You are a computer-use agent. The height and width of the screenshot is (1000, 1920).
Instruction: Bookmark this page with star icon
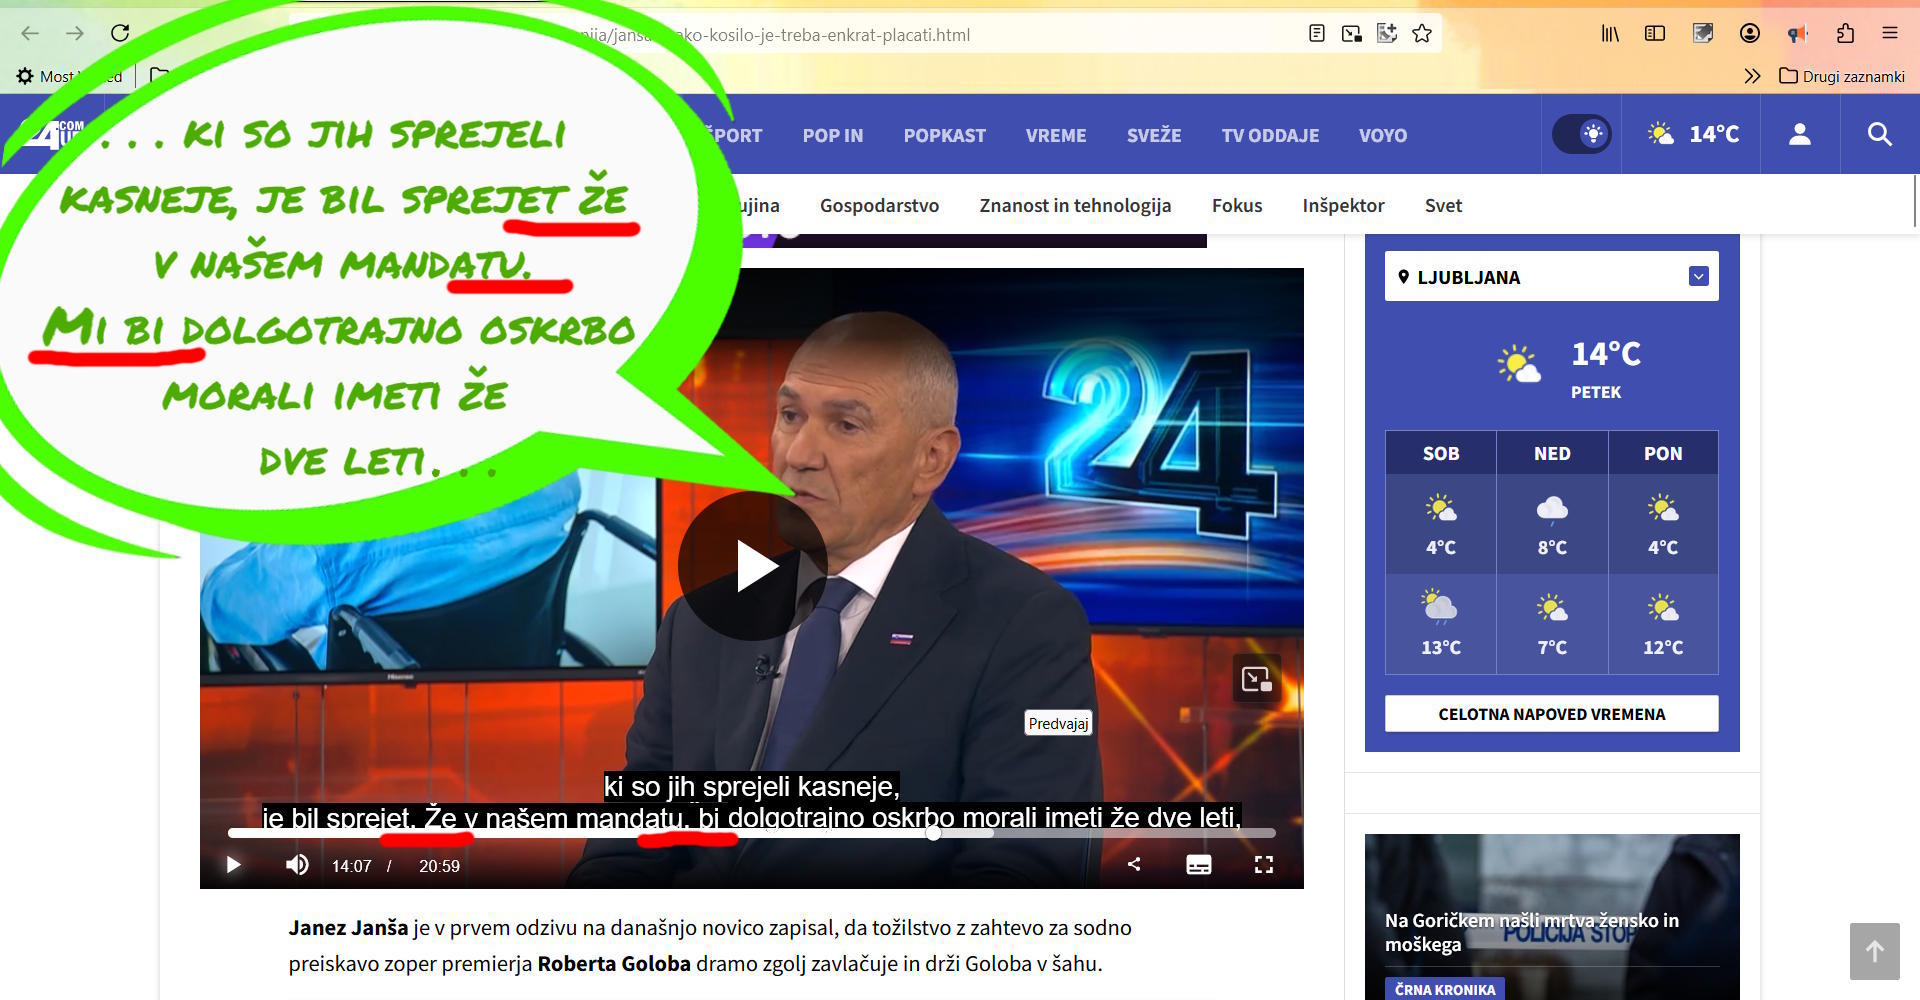[x=1422, y=34]
